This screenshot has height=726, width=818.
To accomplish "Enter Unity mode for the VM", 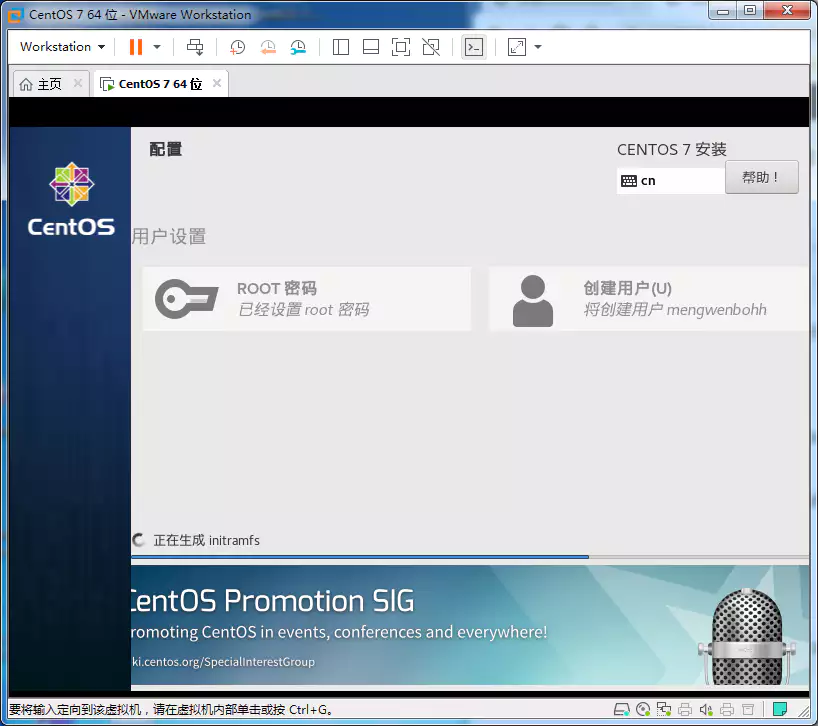I will click(x=430, y=47).
